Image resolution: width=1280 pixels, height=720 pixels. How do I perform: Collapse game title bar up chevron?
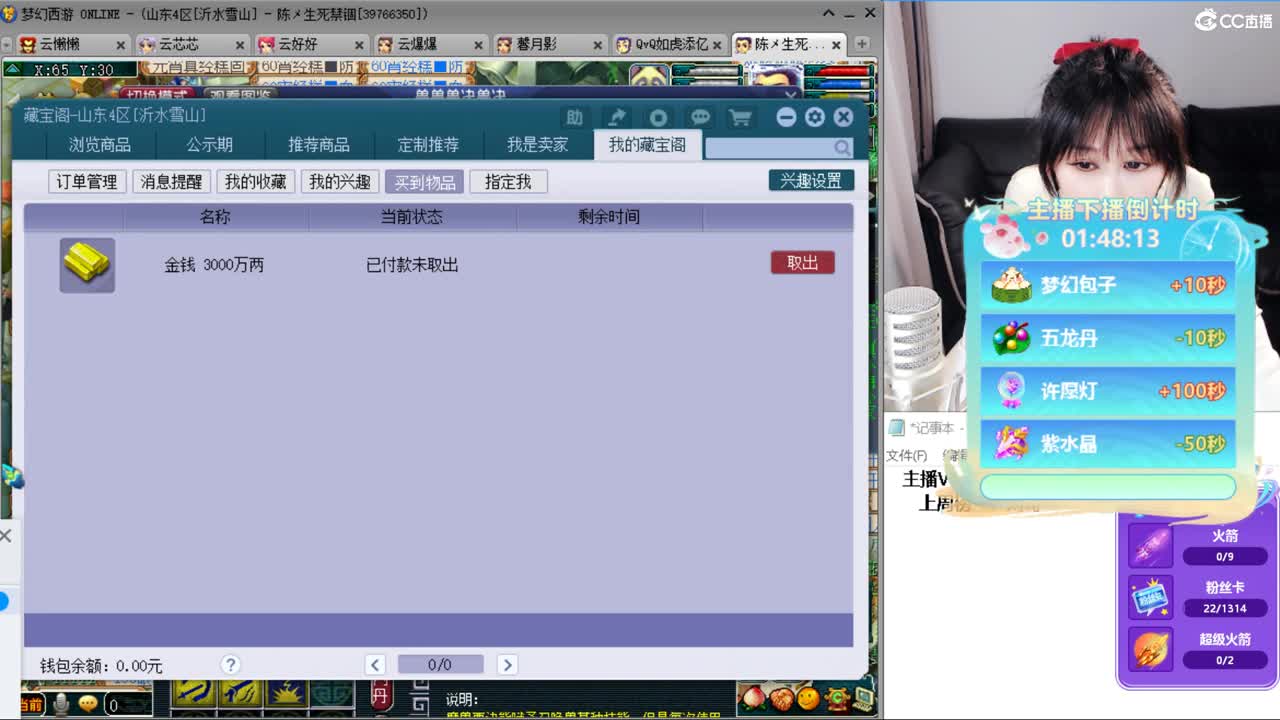[829, 13]
